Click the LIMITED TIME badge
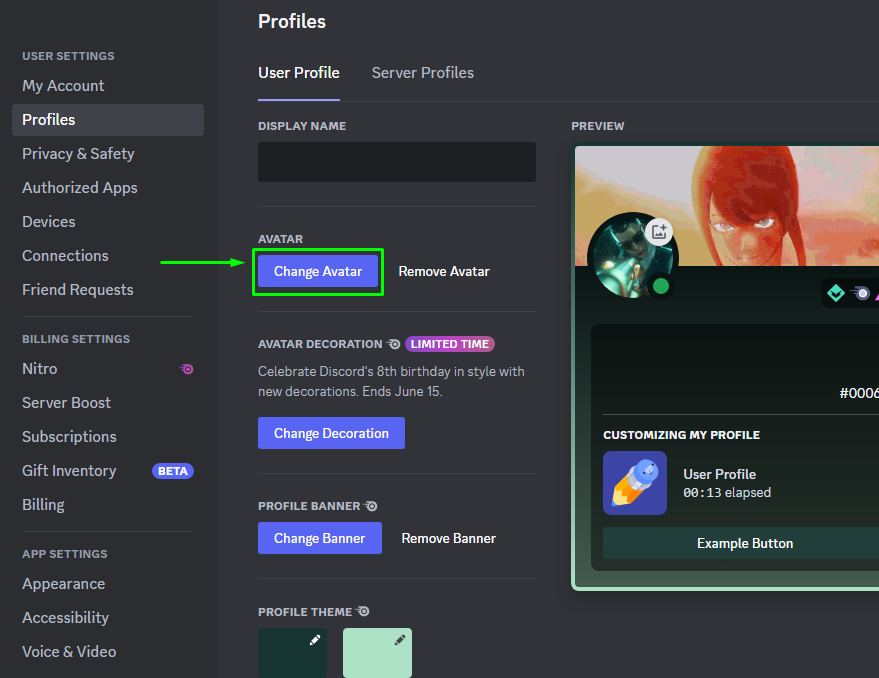Viewport: 879px width, 678px height. 450,344
